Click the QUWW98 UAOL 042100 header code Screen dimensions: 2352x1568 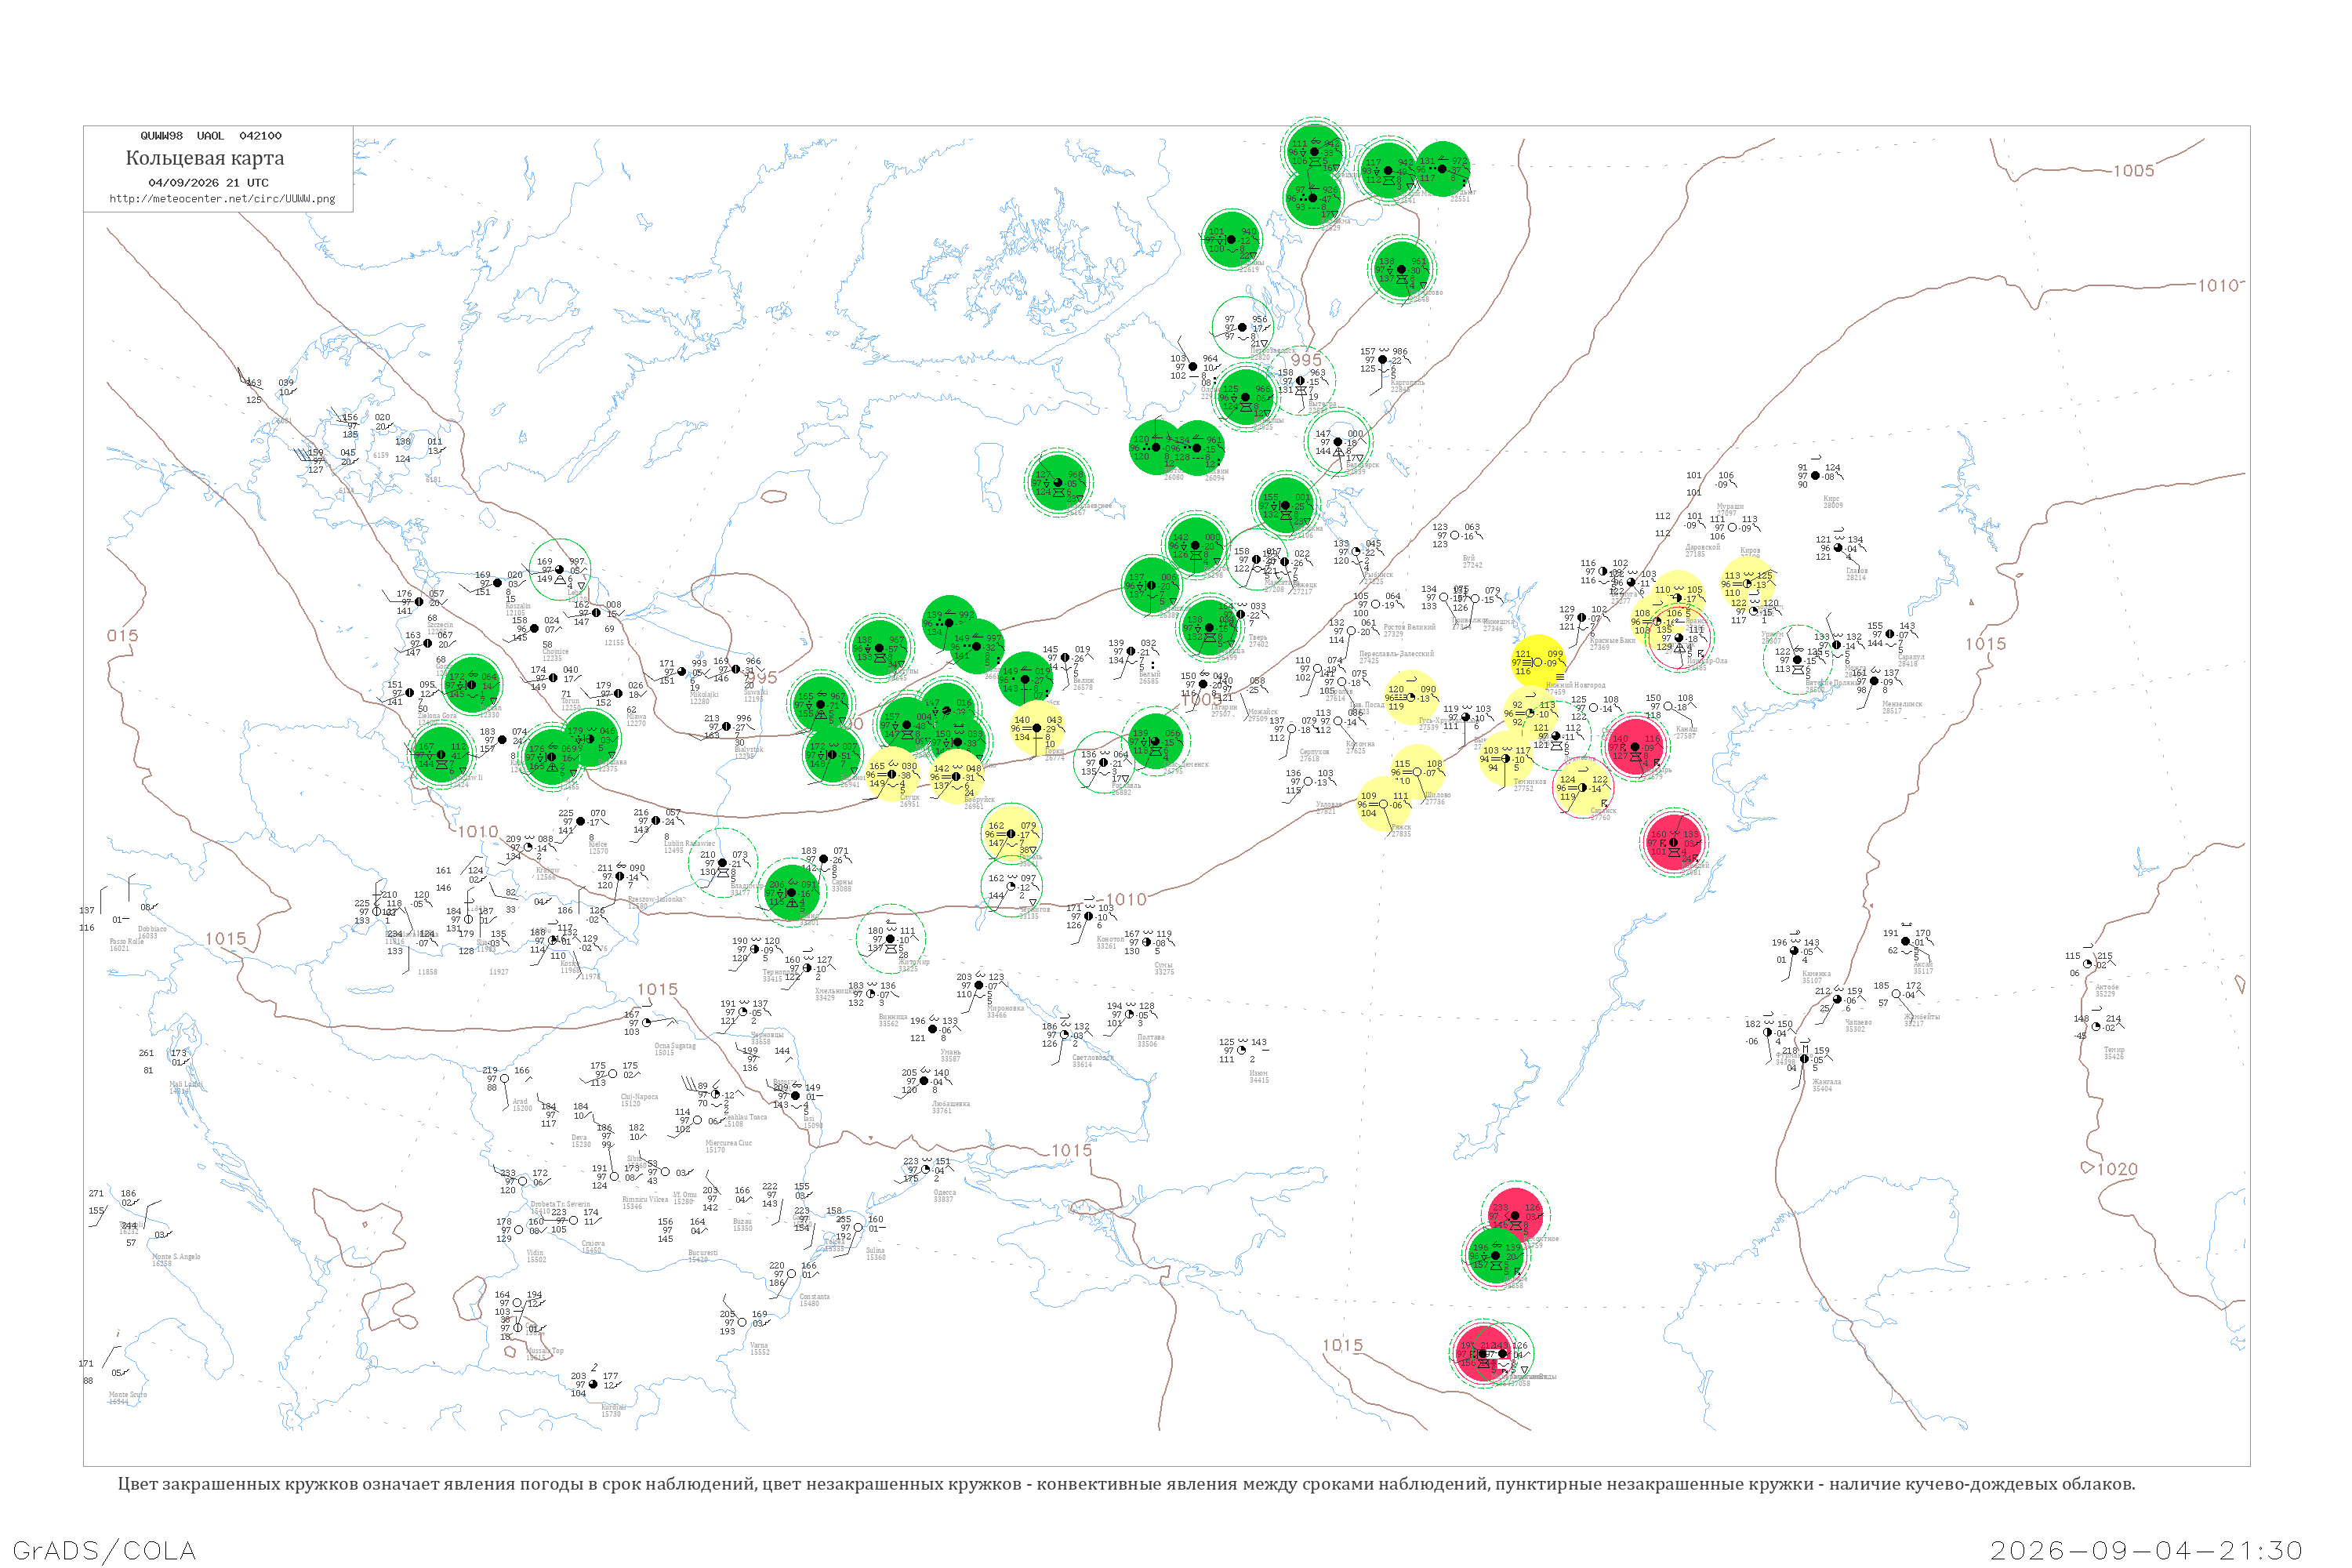211,136
